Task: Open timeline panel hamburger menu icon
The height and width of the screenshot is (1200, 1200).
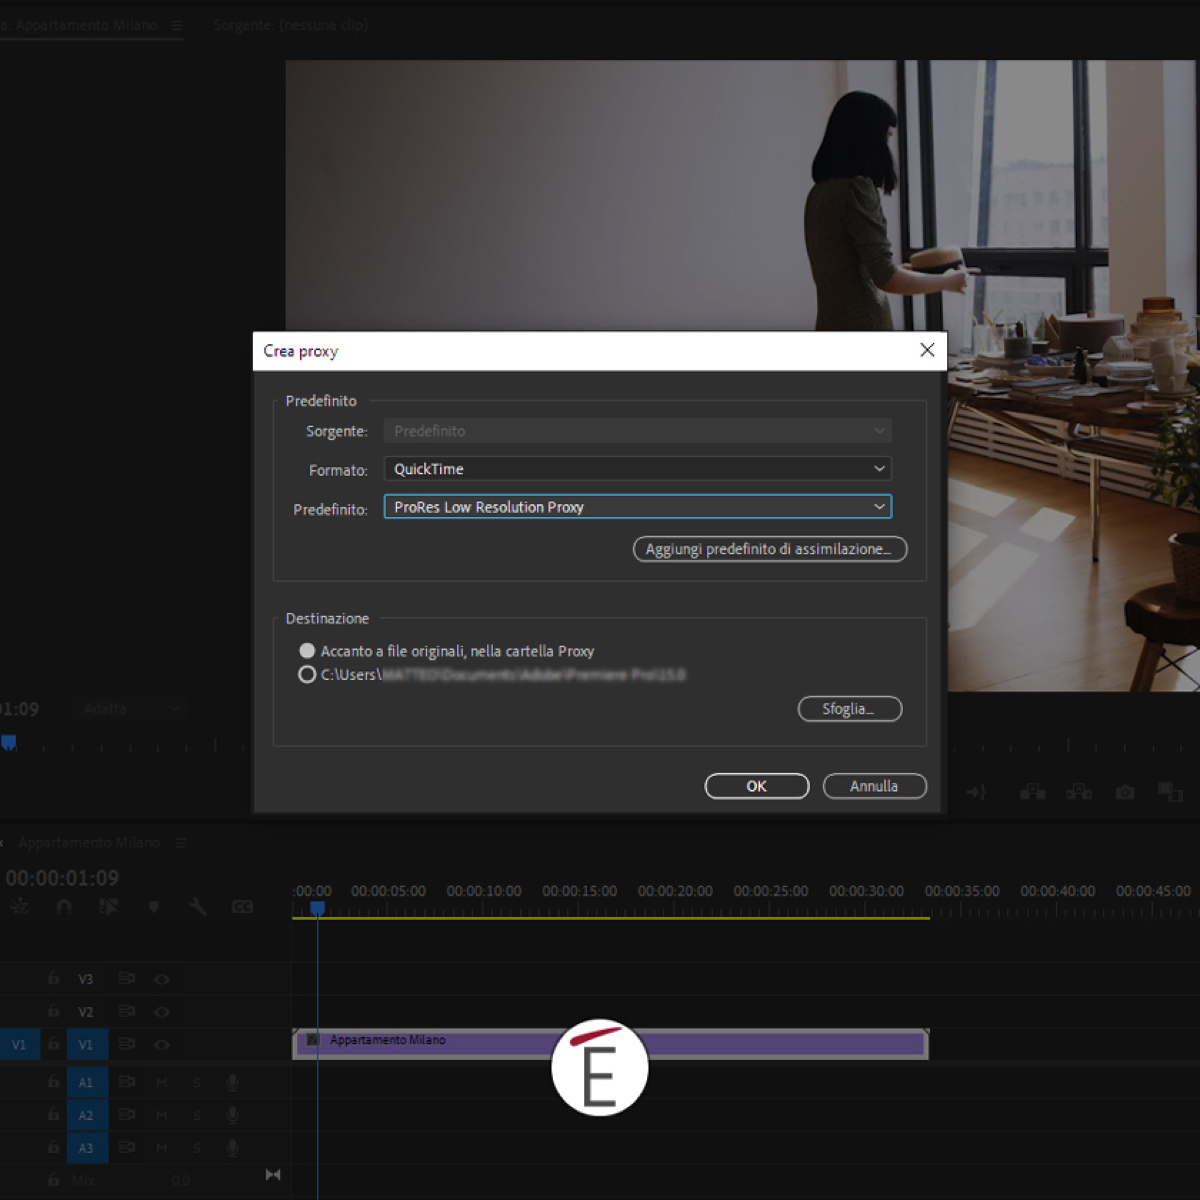Action: (x=181, y=843)
